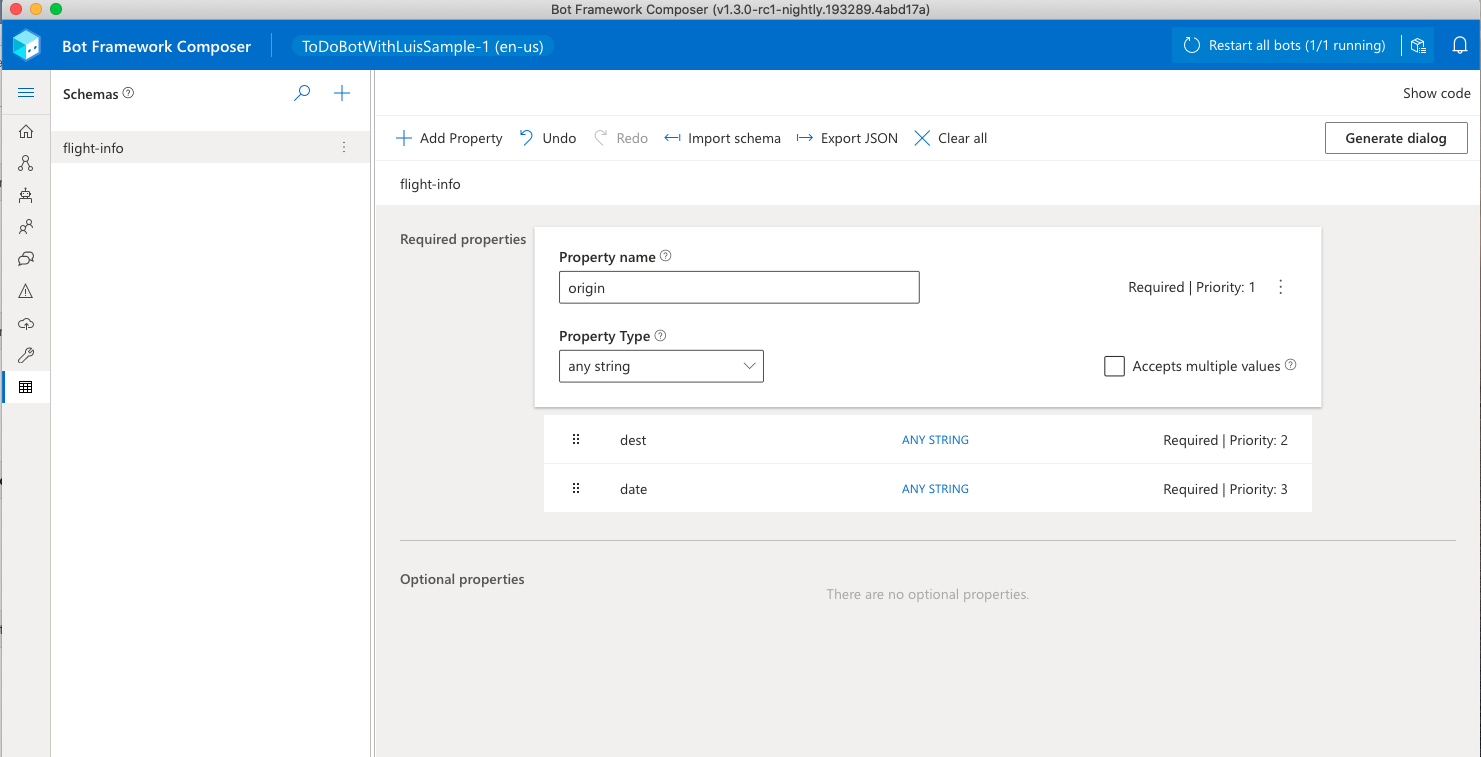Open the Package manager icon in the header
The width and height of the screenshot is (1481, 757).
pyautogui.click(x=1418, y=45)
